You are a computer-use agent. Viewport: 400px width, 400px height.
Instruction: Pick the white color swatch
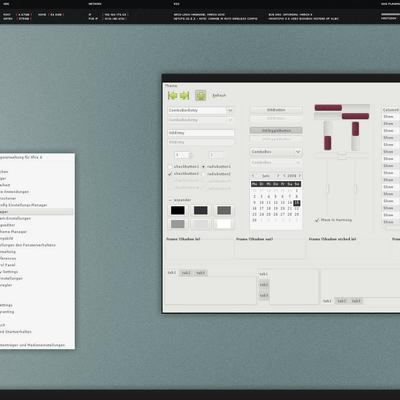pos(224,224)
